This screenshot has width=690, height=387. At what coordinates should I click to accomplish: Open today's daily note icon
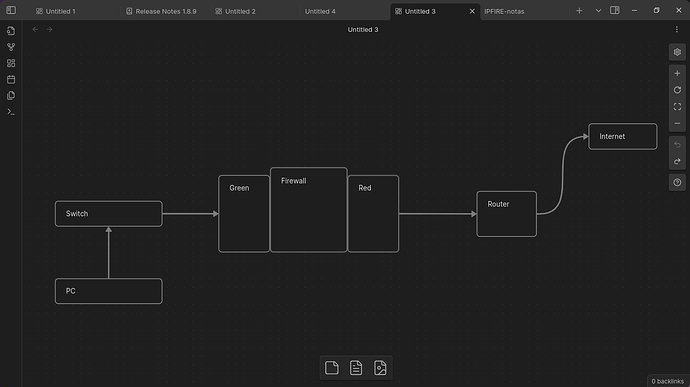(x=11, y=80)
